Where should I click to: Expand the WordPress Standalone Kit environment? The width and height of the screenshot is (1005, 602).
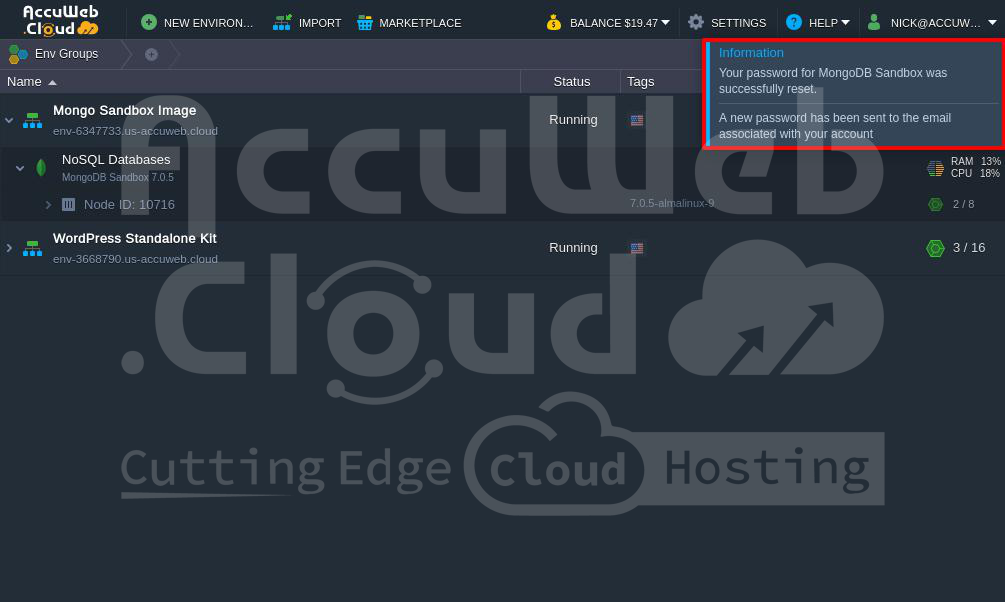(9, 248)
